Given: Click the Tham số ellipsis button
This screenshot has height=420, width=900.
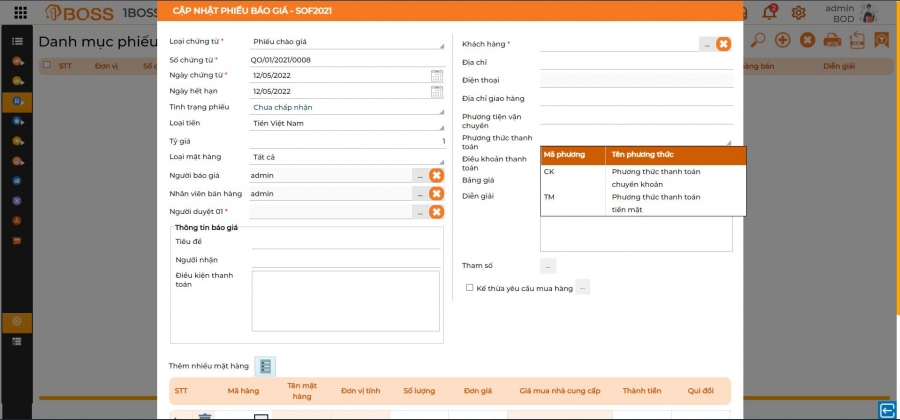Looking at the screenshot, I should coord(548,266).
